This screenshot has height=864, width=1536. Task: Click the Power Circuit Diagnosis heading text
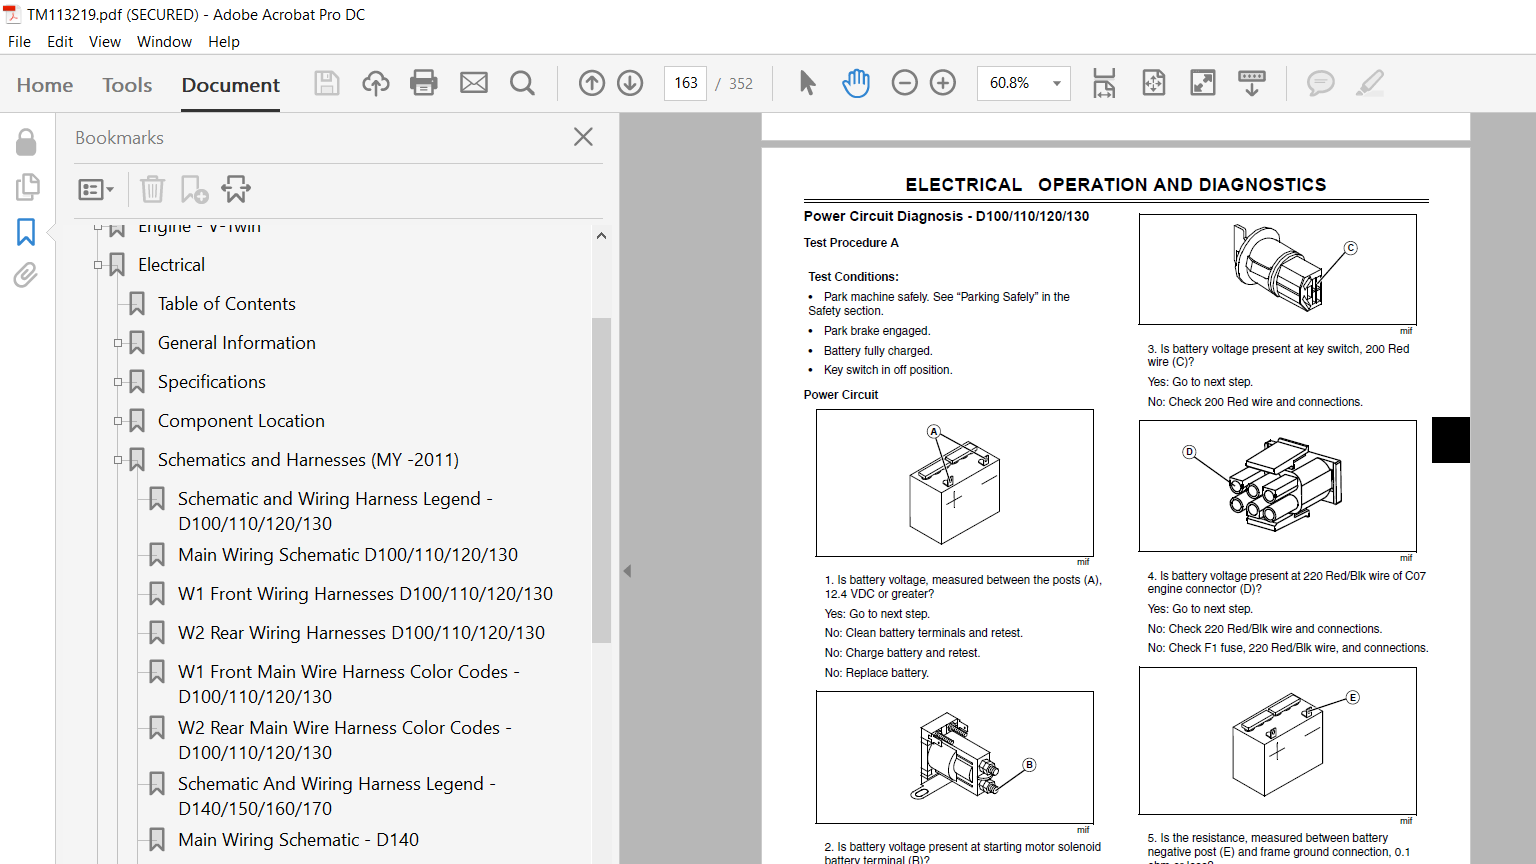coord(946,216)
